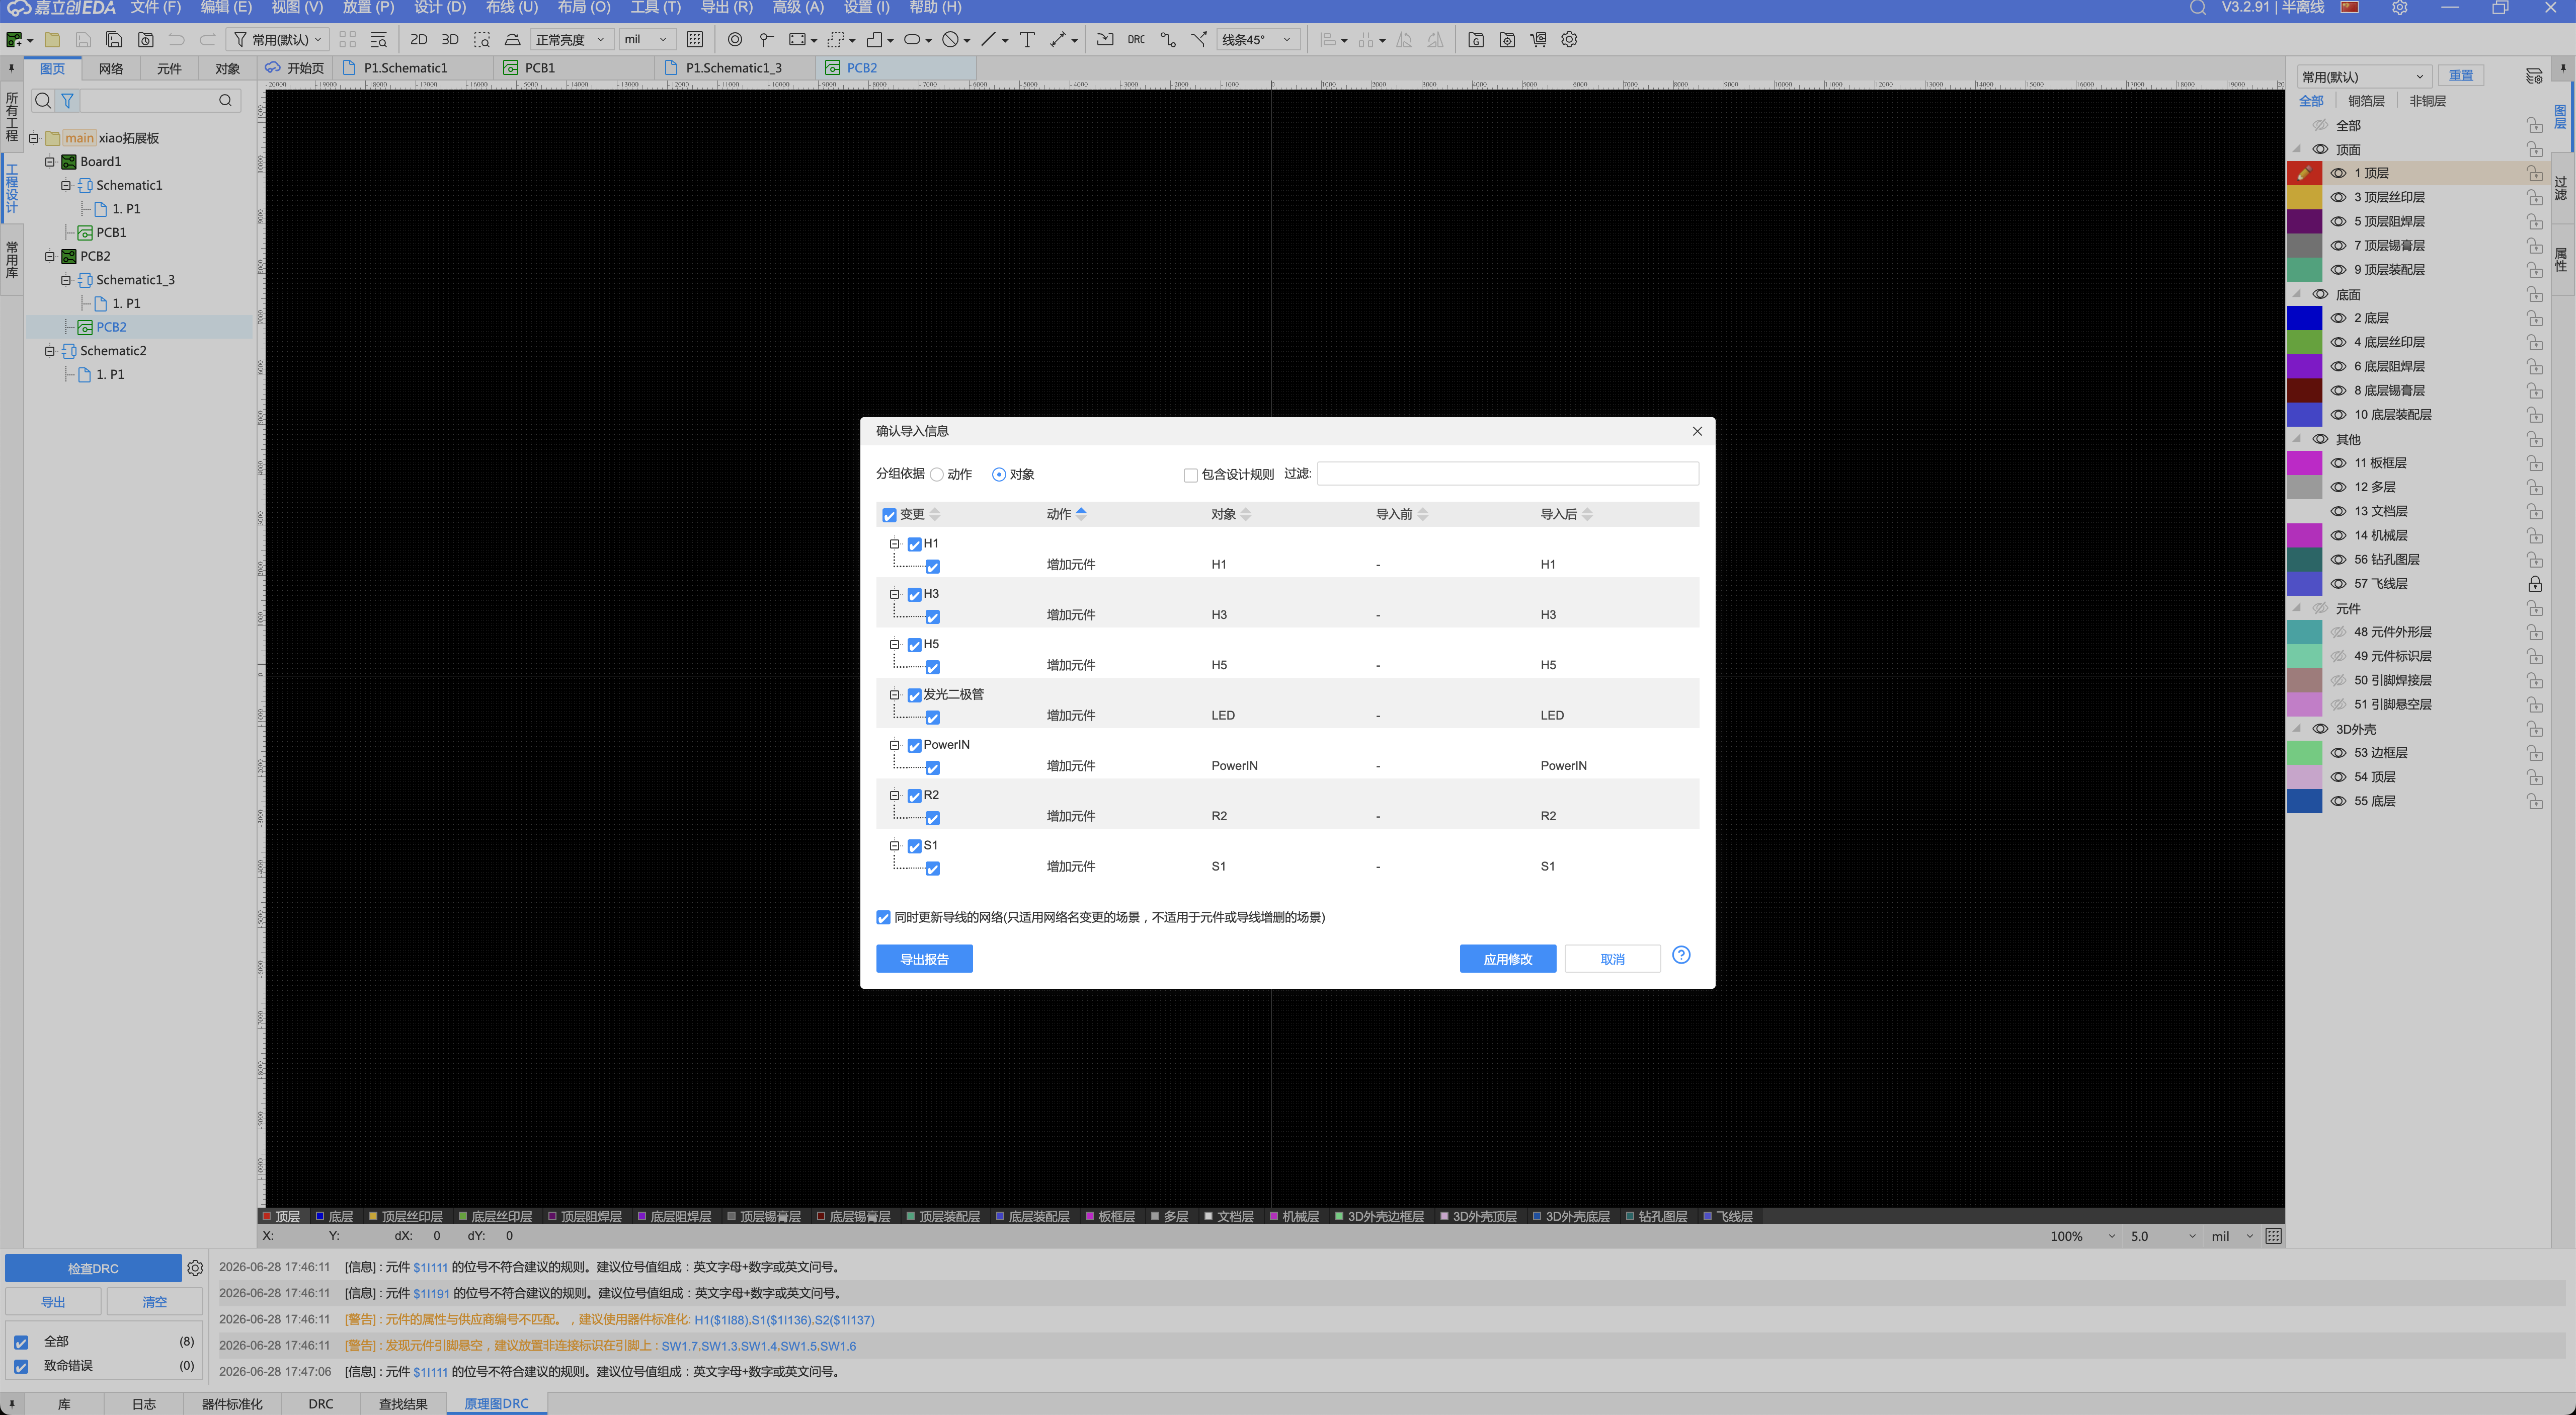Click the Save All toolbar icon

(x=114, y=40)
